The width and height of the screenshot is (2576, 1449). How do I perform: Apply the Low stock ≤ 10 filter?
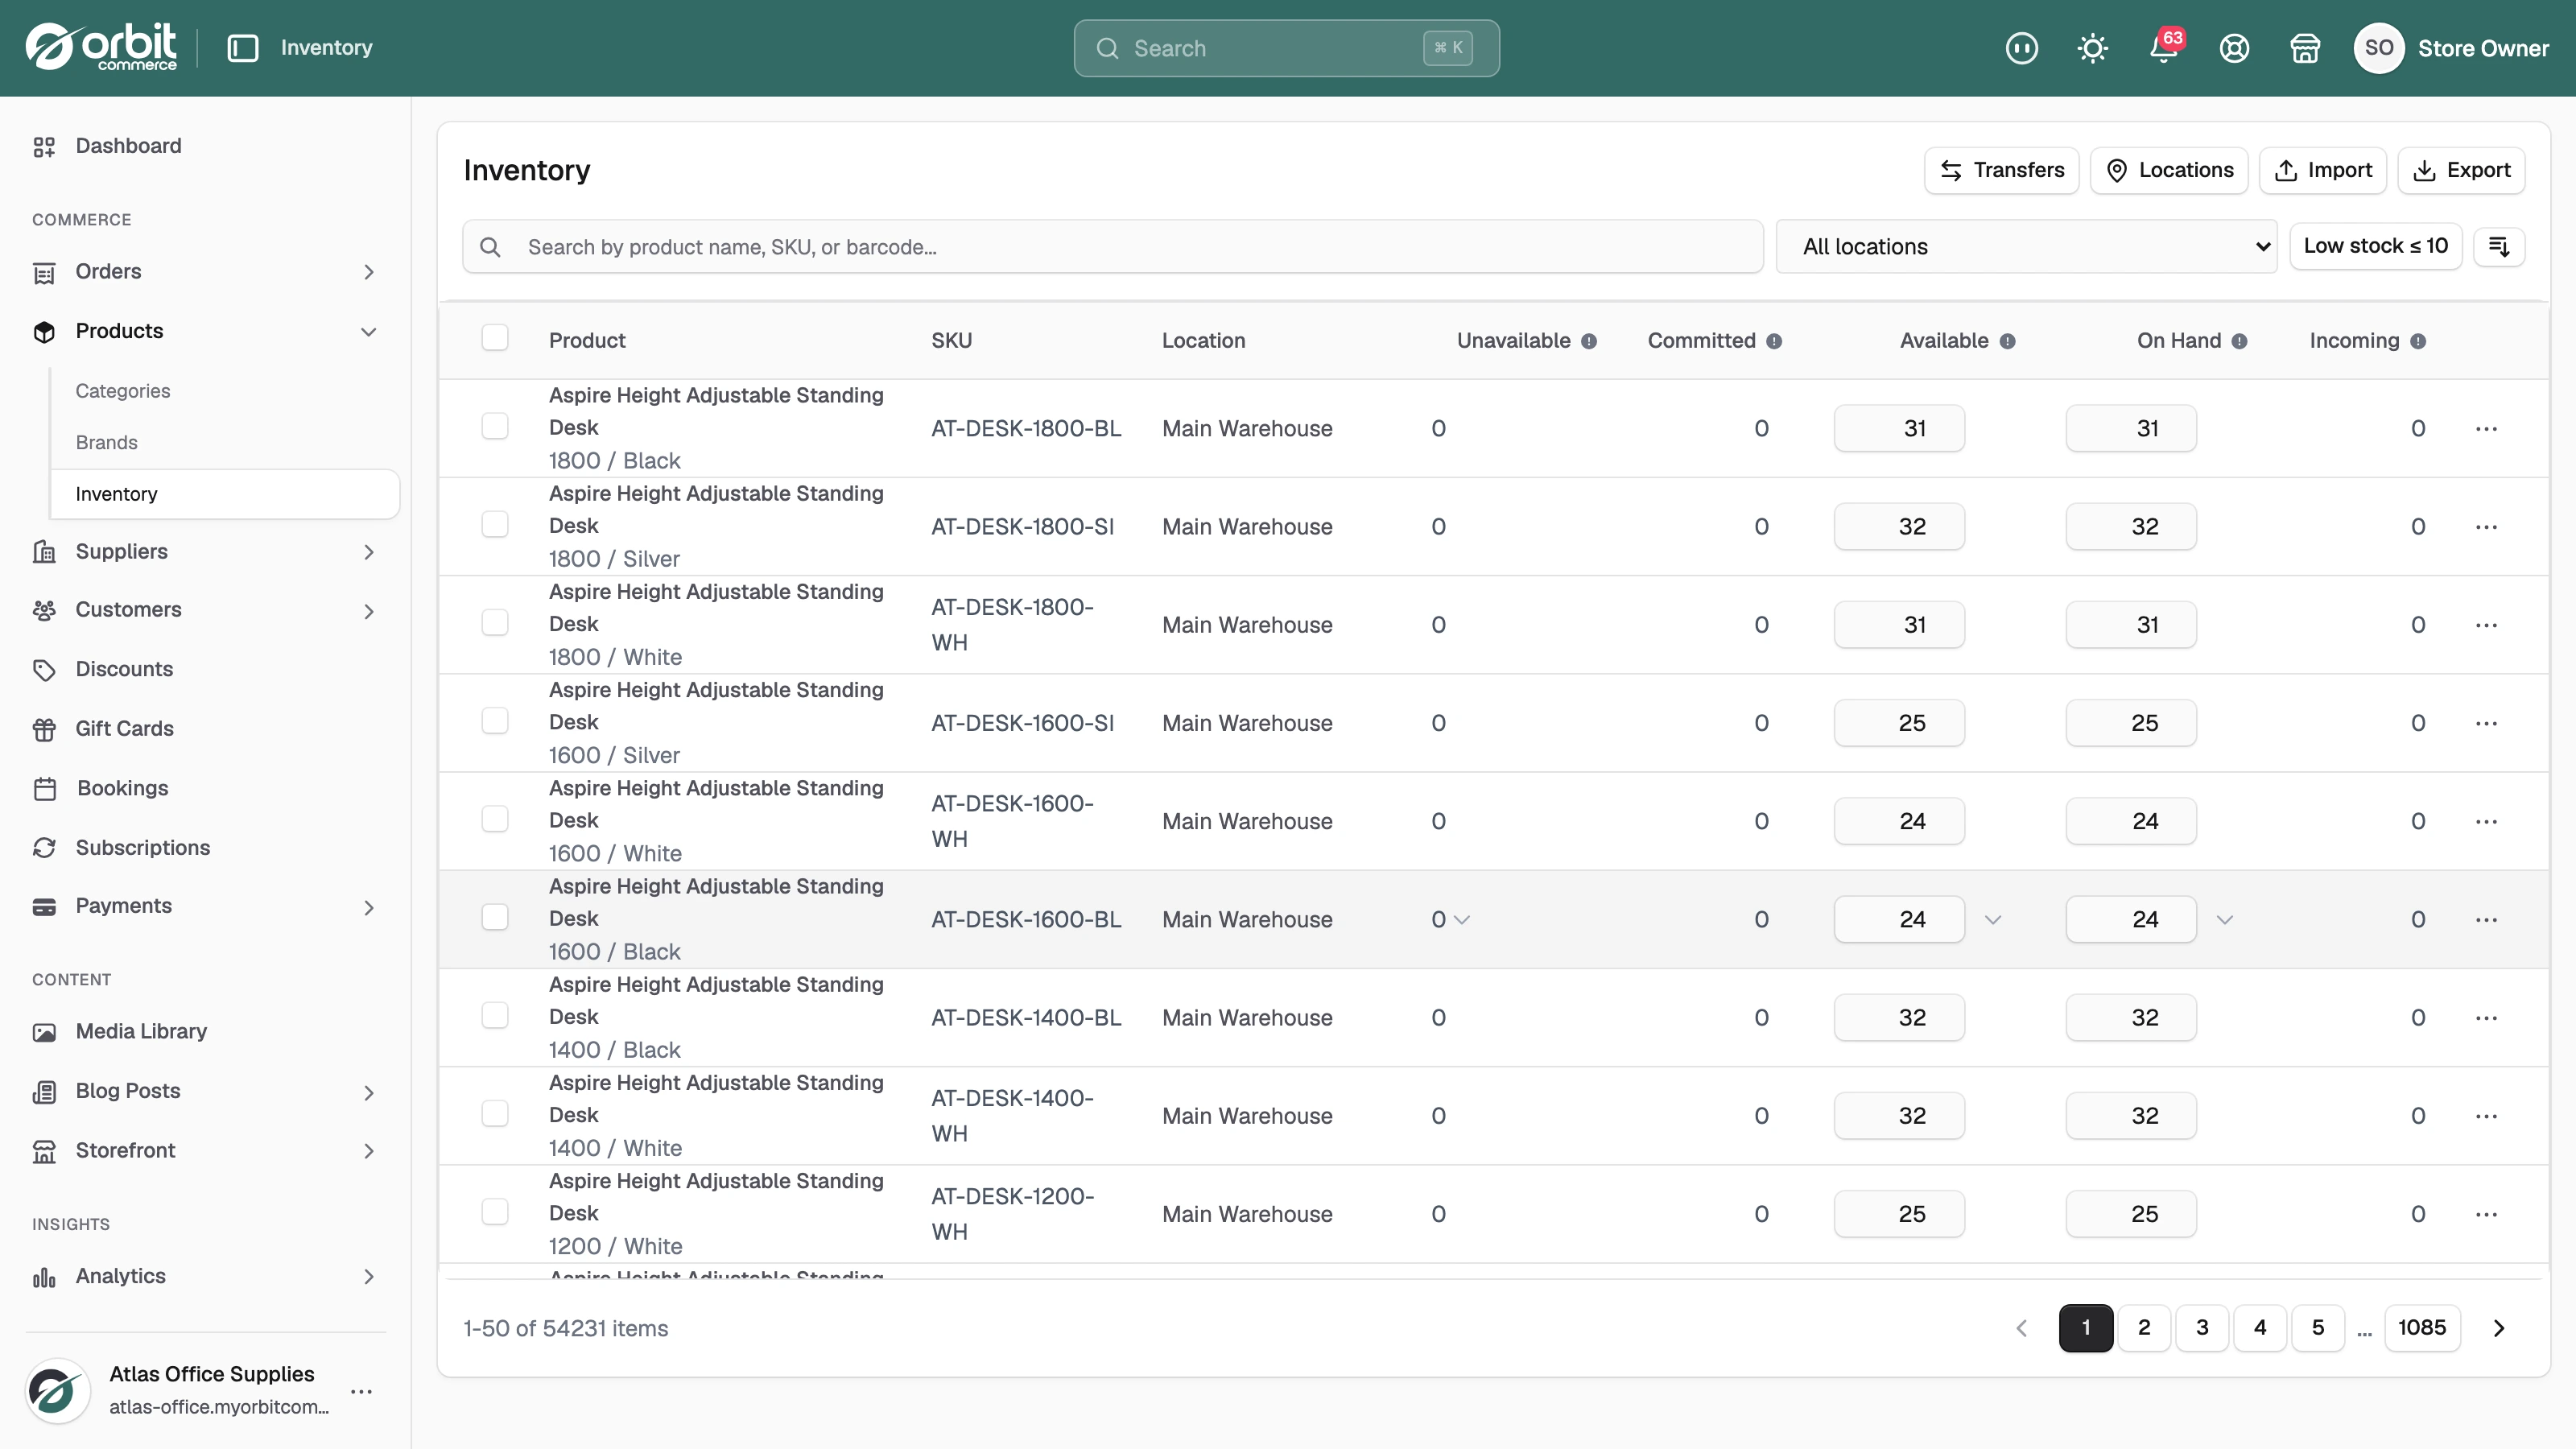[2376, 246]
